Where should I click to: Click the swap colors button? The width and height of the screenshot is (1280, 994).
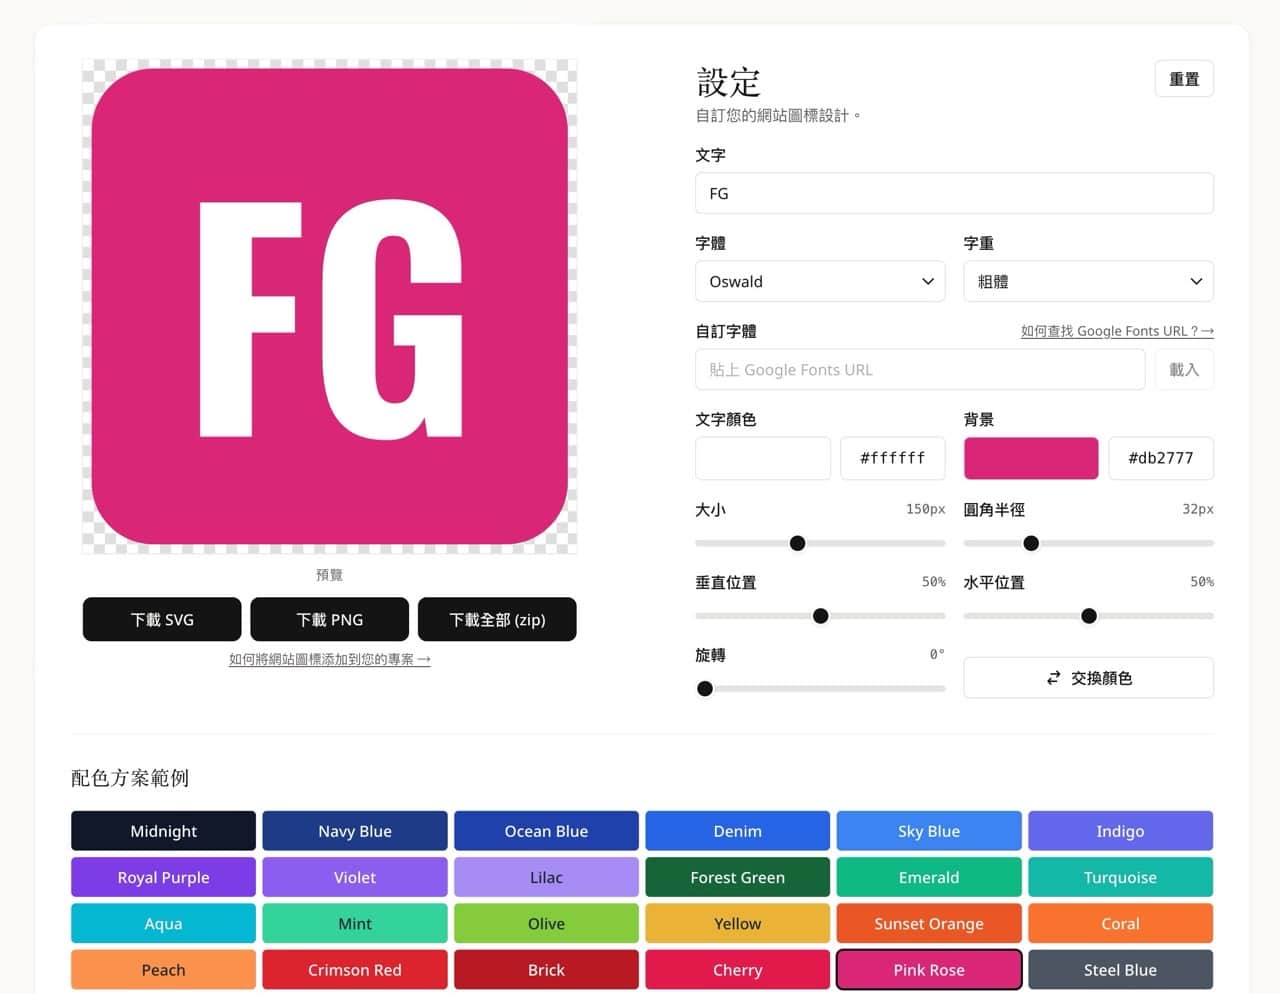click(1088, 678)
